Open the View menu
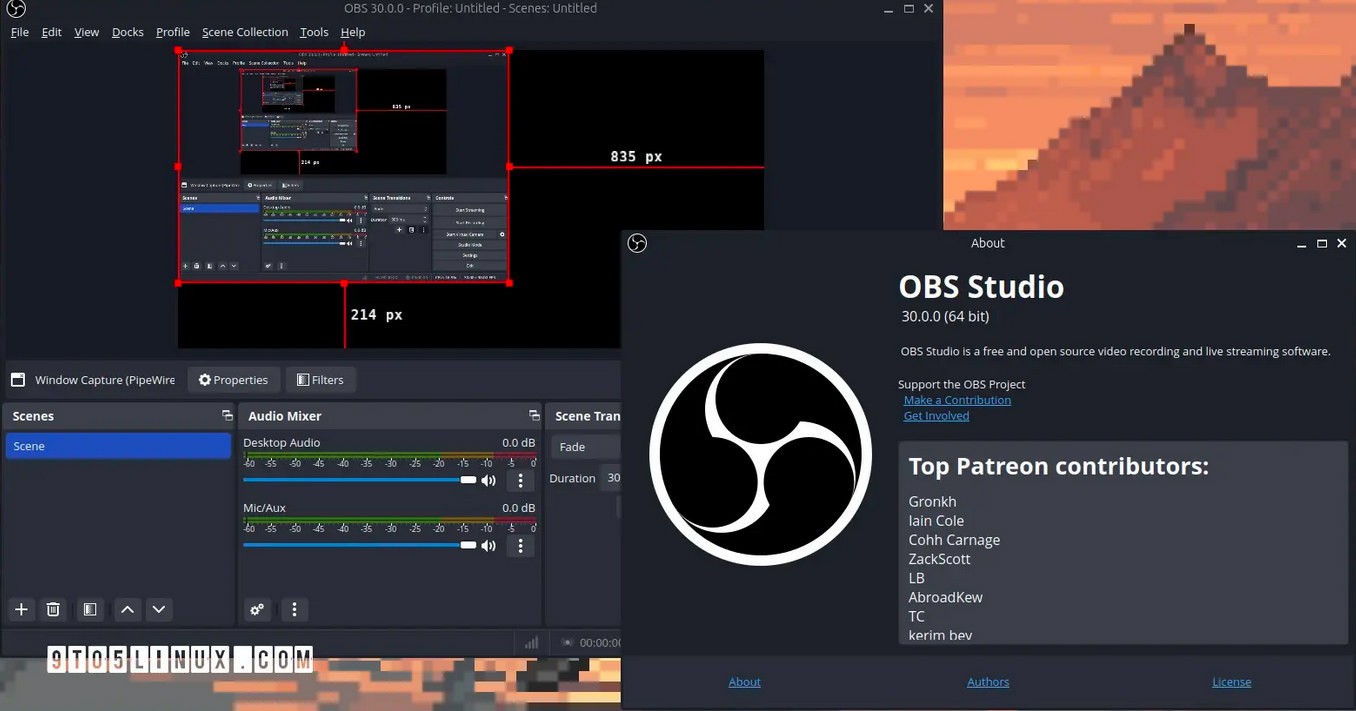Image resolution: width=1356 pixels, height=711 pixels. pos(86,32)
